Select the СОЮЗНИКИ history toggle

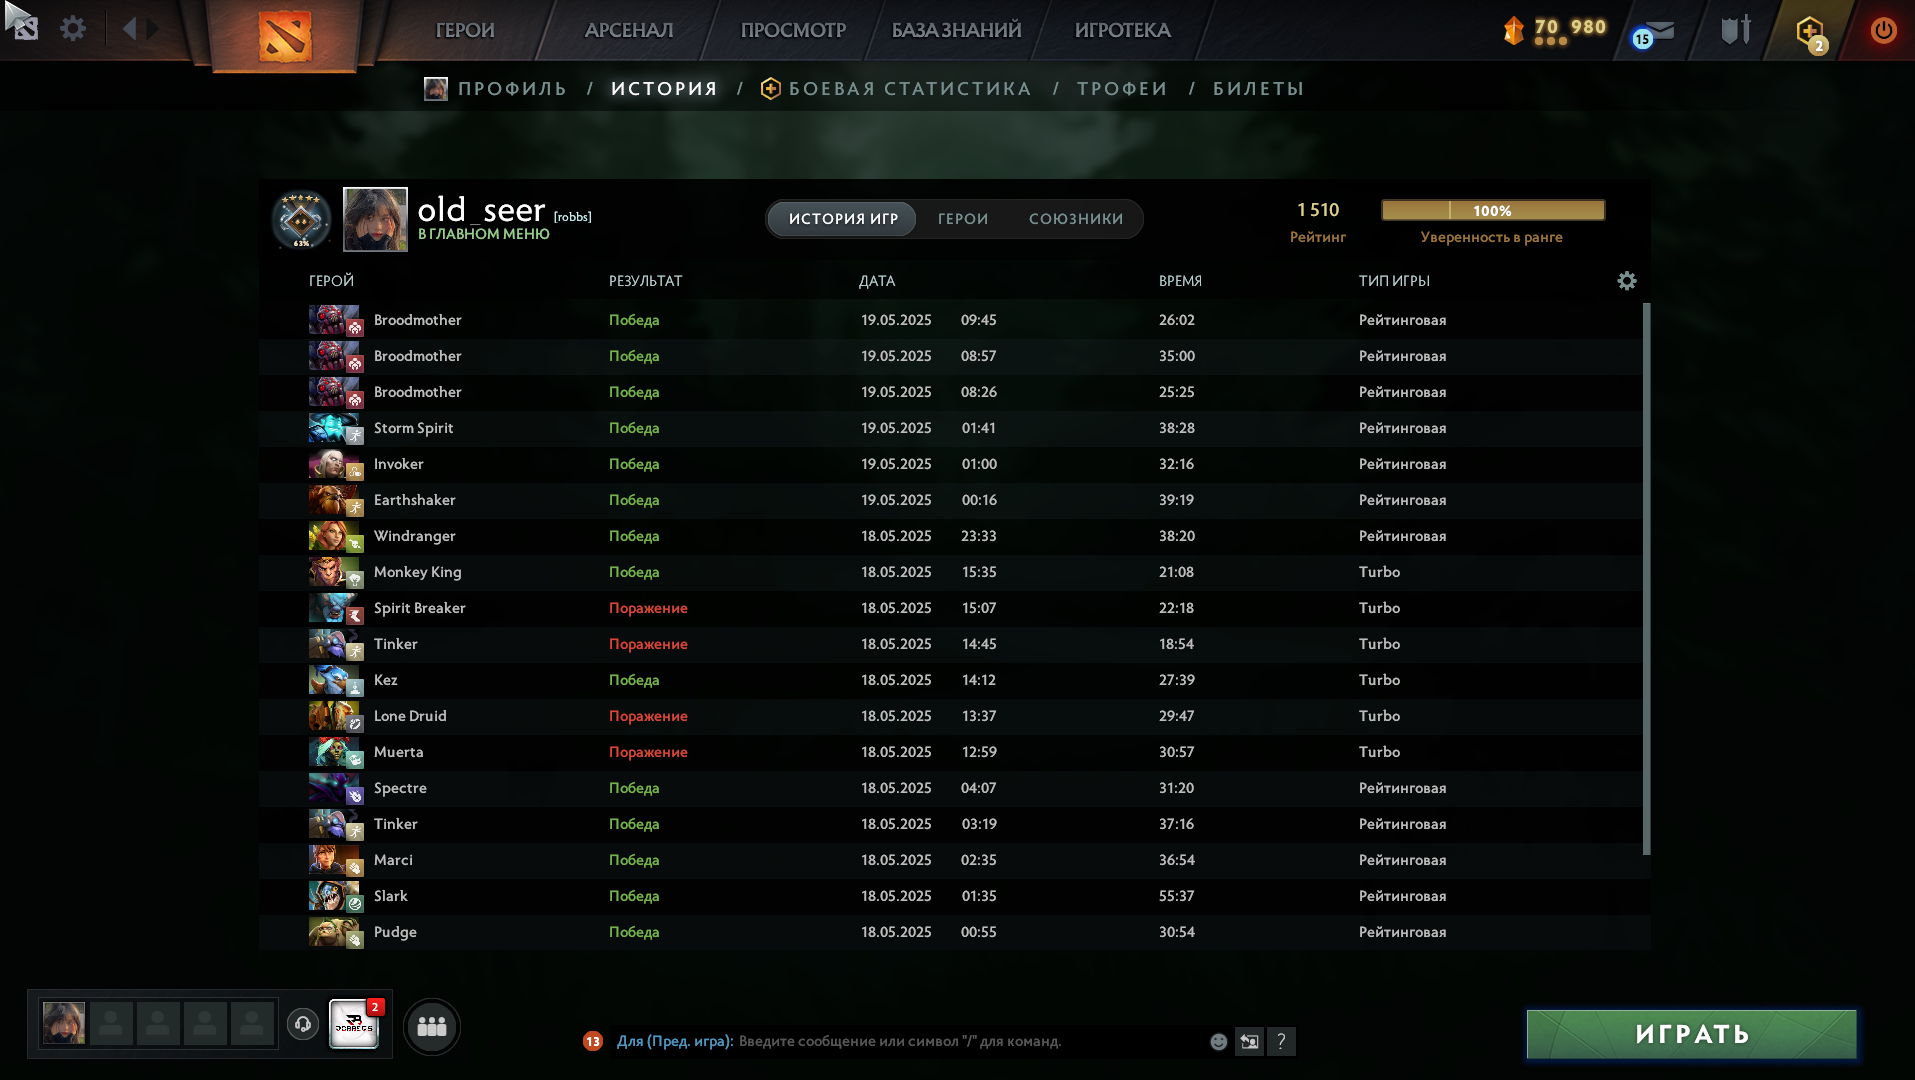click(x=1076, y=219)
